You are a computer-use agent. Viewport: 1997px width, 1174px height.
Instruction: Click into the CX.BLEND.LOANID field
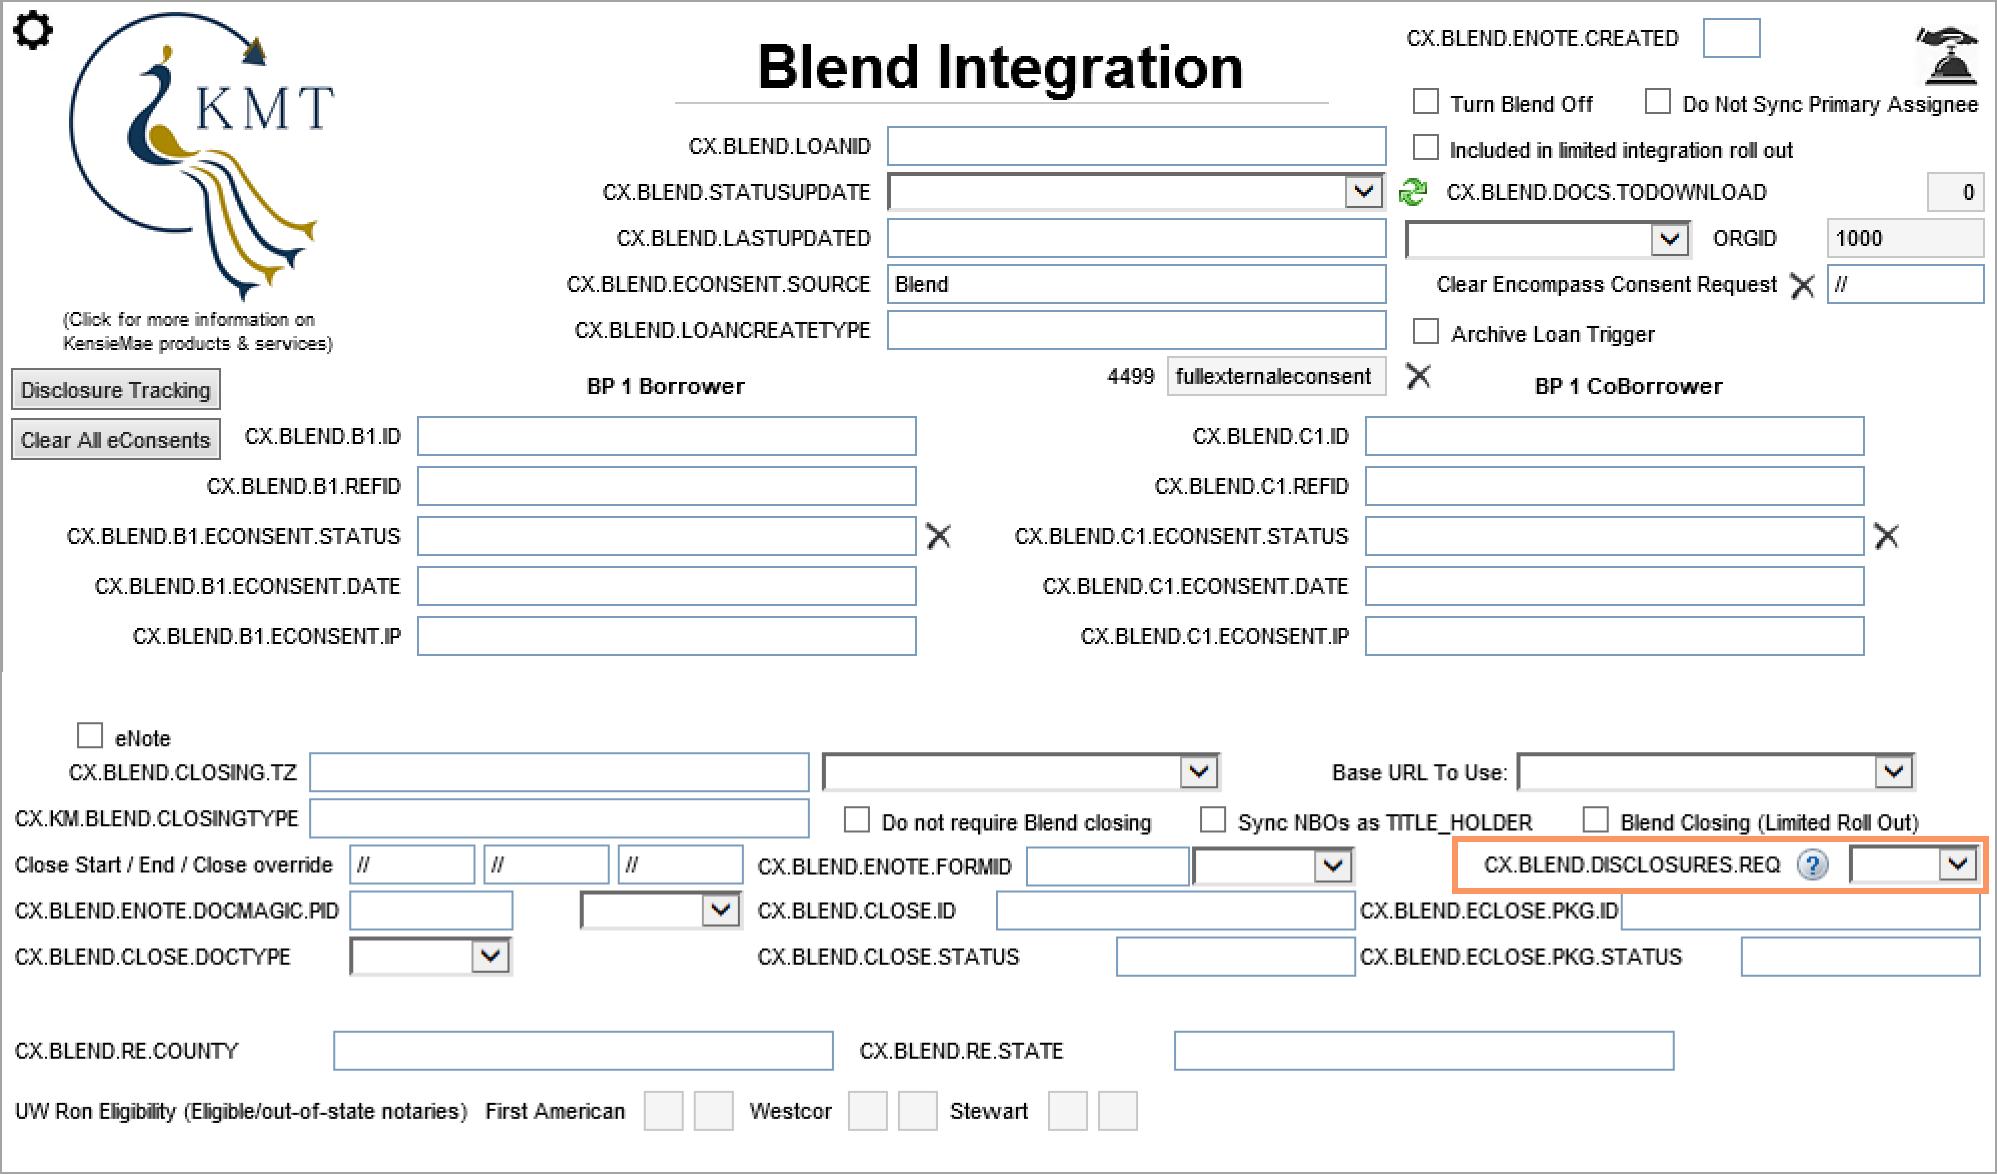click(x=1135, y=146)
